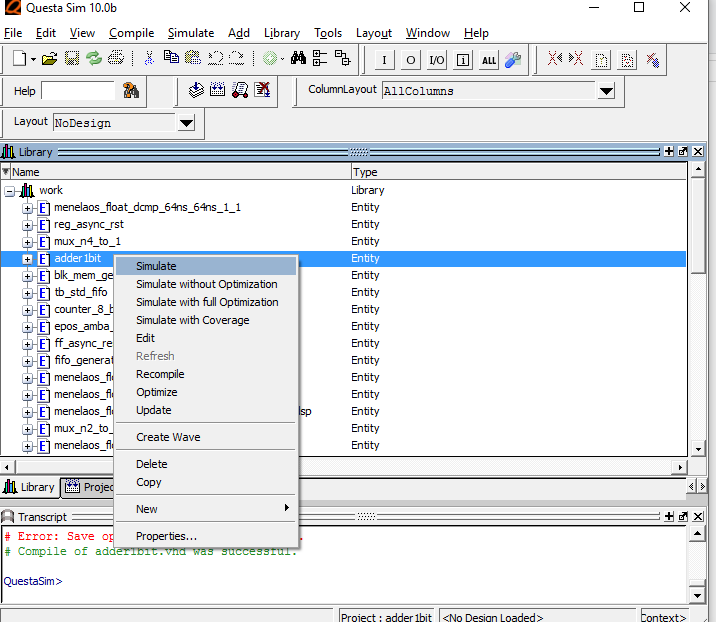Open the Tools menu
The height and width of the screenshot is (622, 716).
[x=328, y=33]
